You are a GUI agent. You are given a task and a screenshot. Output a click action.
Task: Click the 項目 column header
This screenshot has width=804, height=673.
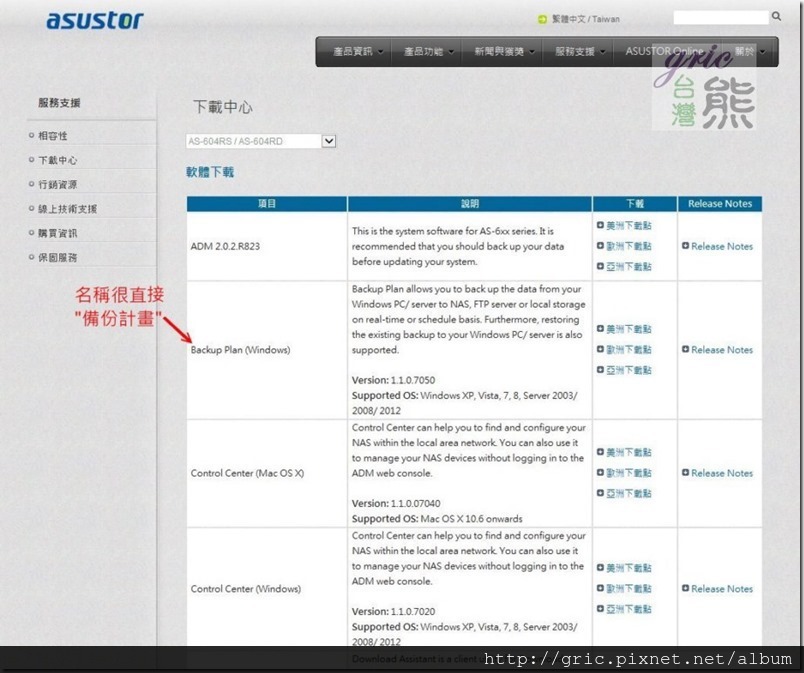tap(267, 203)
